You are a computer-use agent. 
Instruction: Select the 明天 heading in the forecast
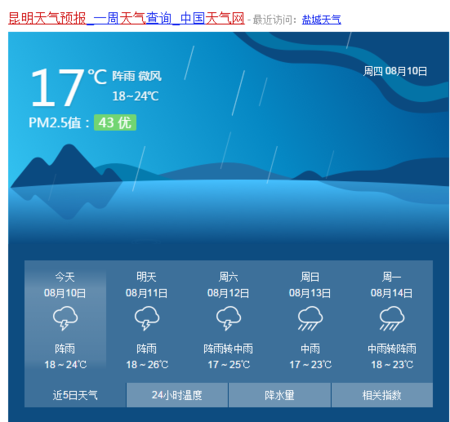pyautogui.click(x=146, y=277)
